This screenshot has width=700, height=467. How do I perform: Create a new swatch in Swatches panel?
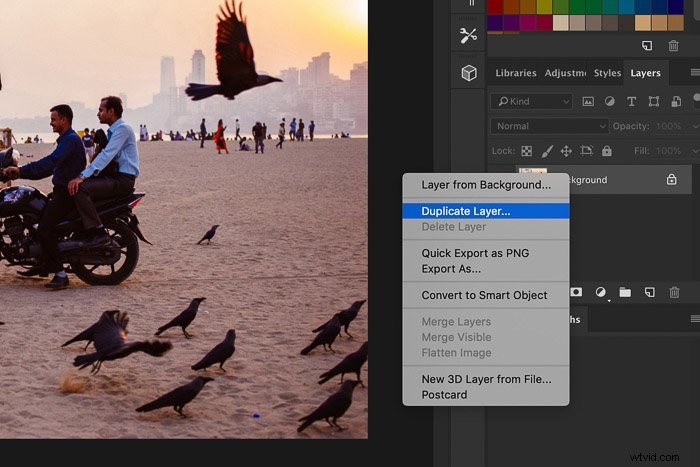click(647, 46)
